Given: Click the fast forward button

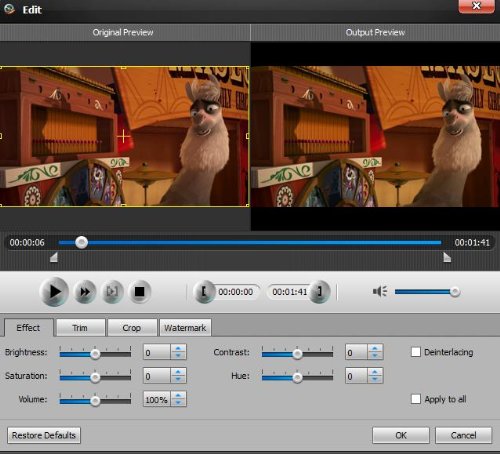Looking at the screenshot, I should tap(85, 292).
